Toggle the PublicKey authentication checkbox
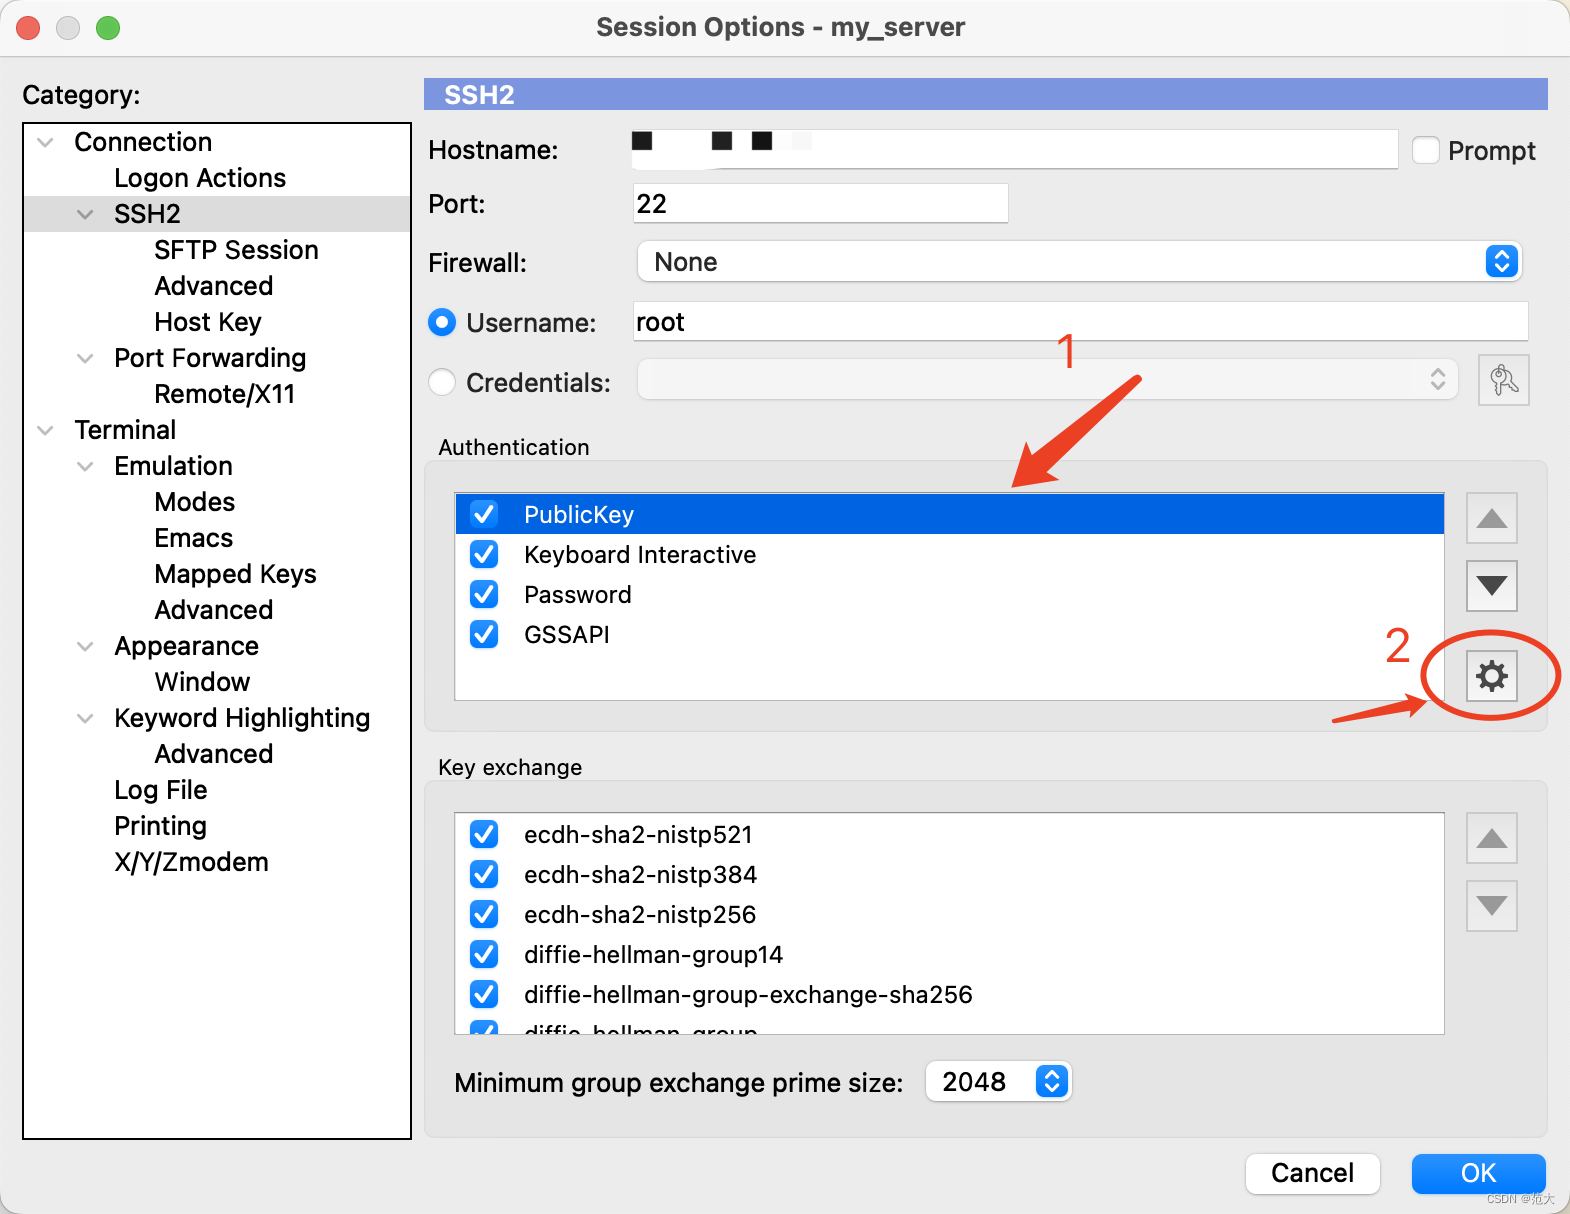 [x=484, y=514]
